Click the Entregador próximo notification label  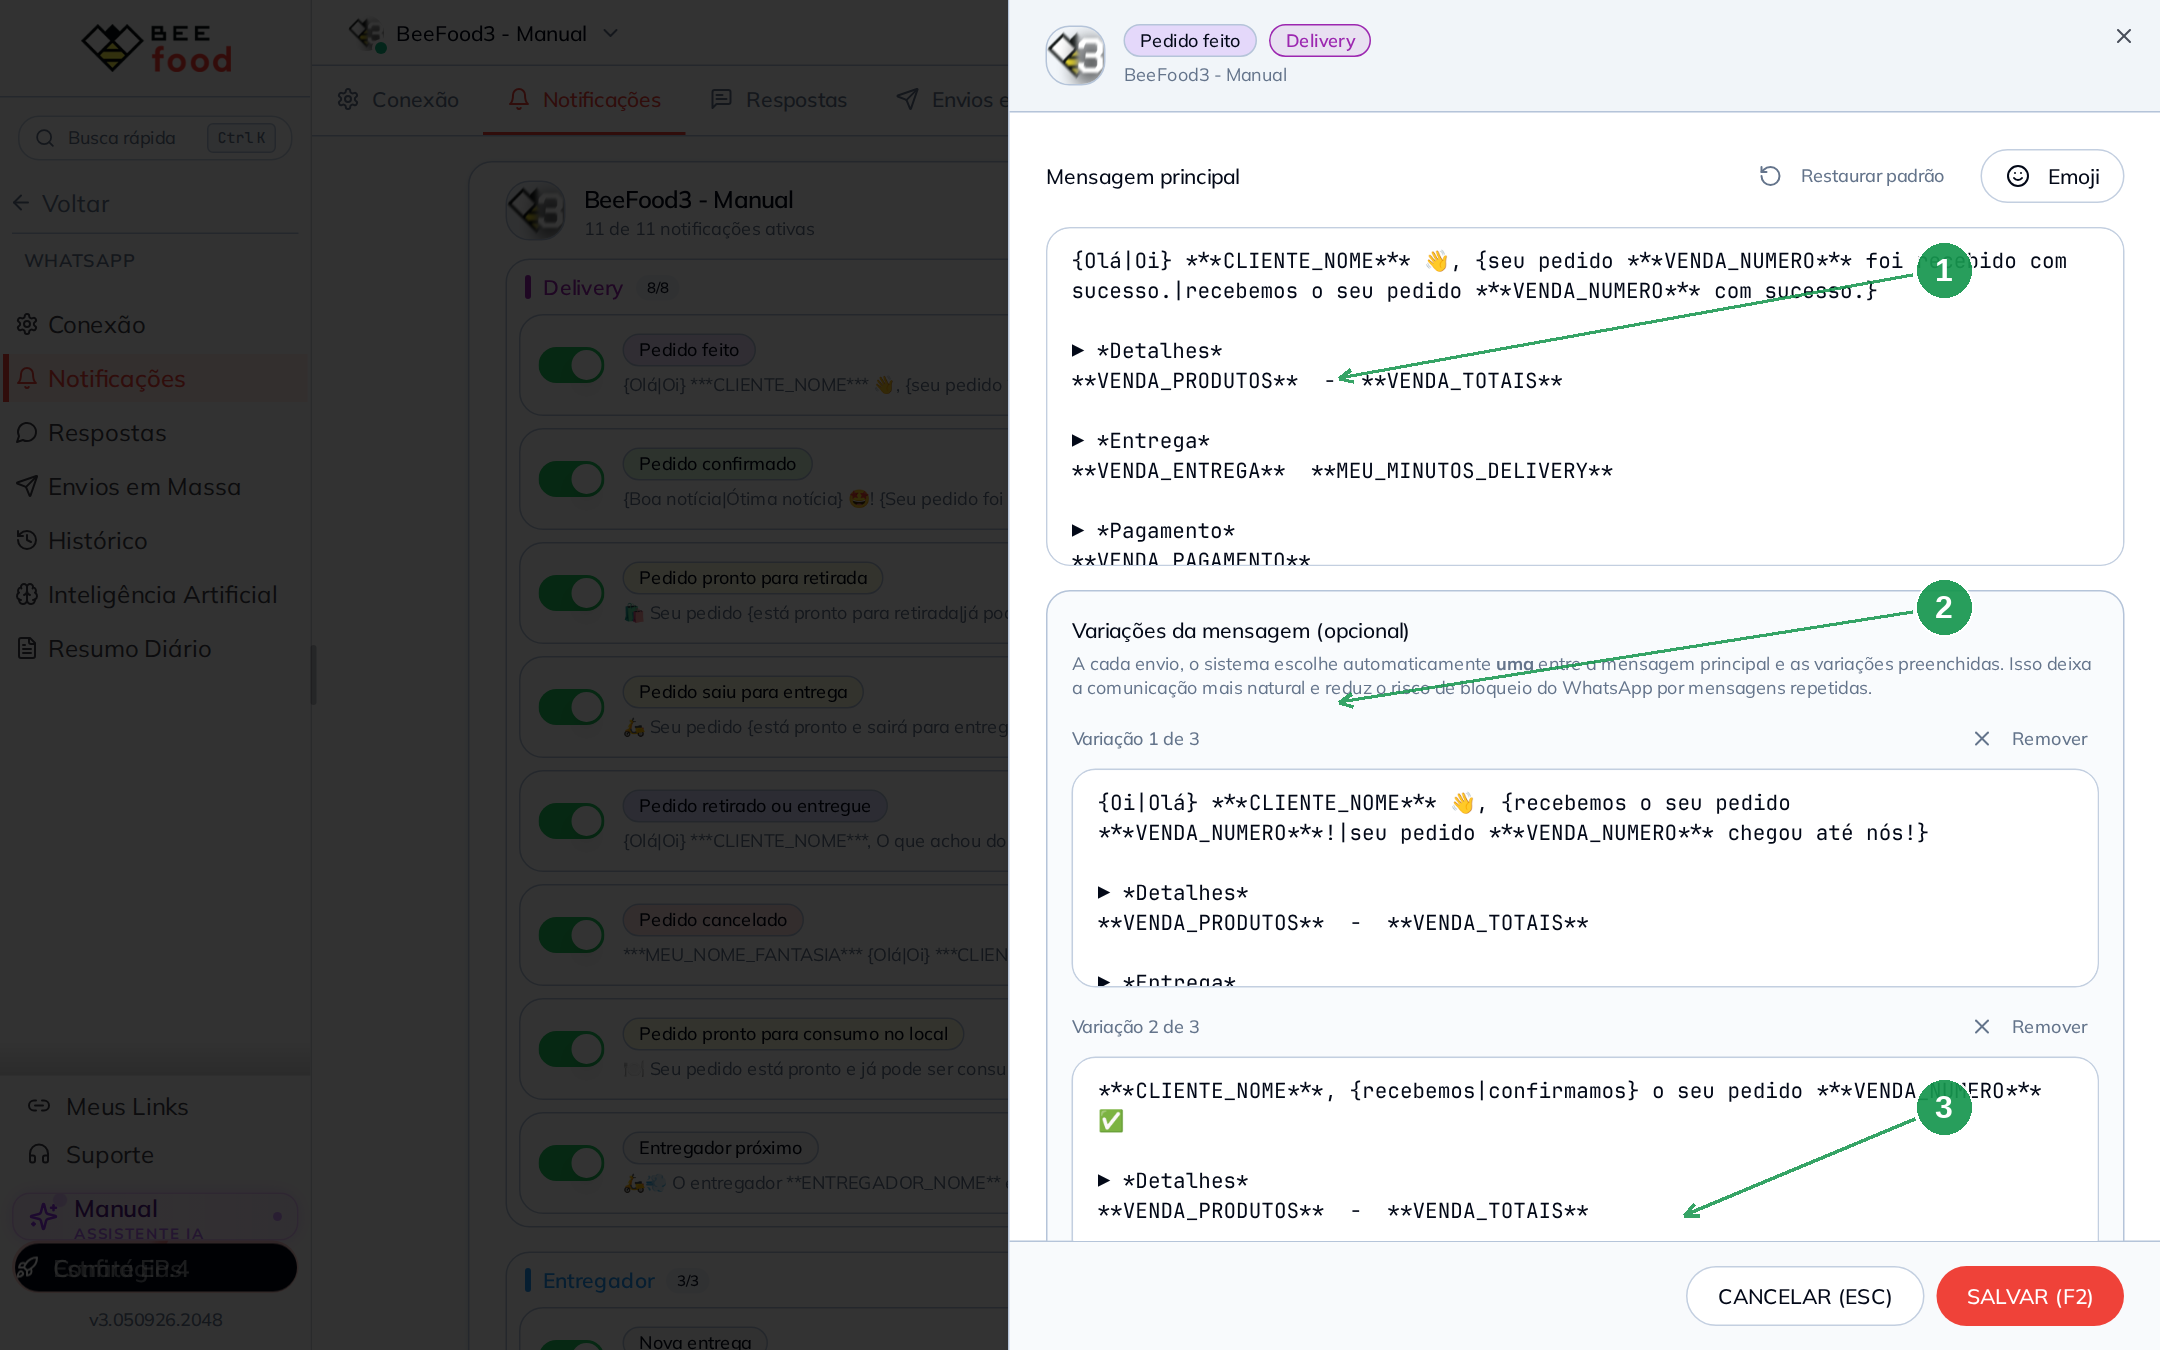pos(720,1147)
